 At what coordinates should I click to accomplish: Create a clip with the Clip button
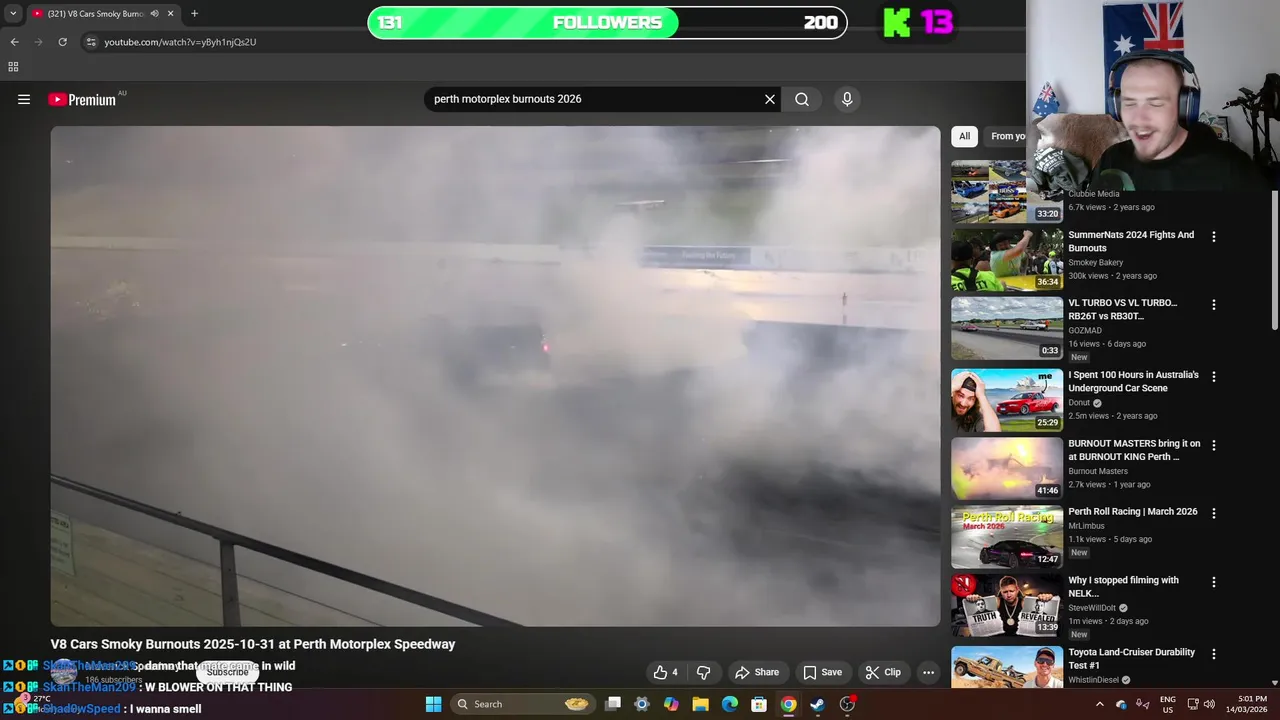pos(883,672)
